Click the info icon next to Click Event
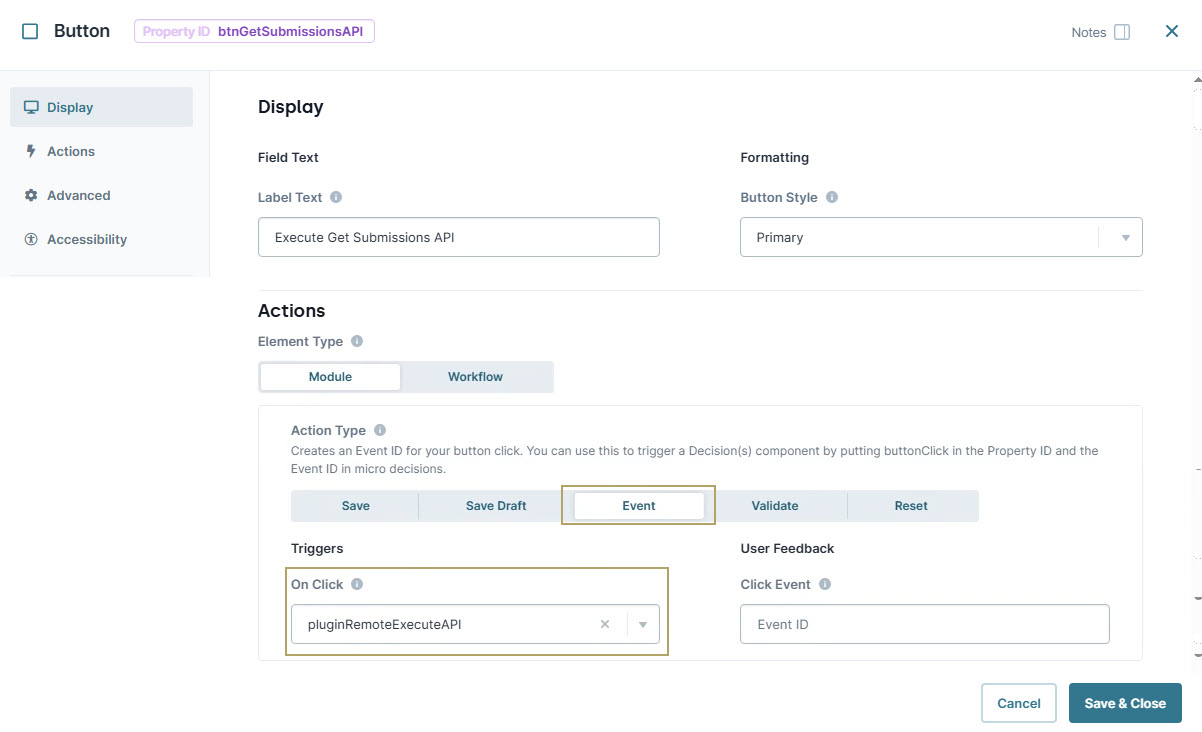Screen dimensions: 1202x732 [x=826, y=584]
